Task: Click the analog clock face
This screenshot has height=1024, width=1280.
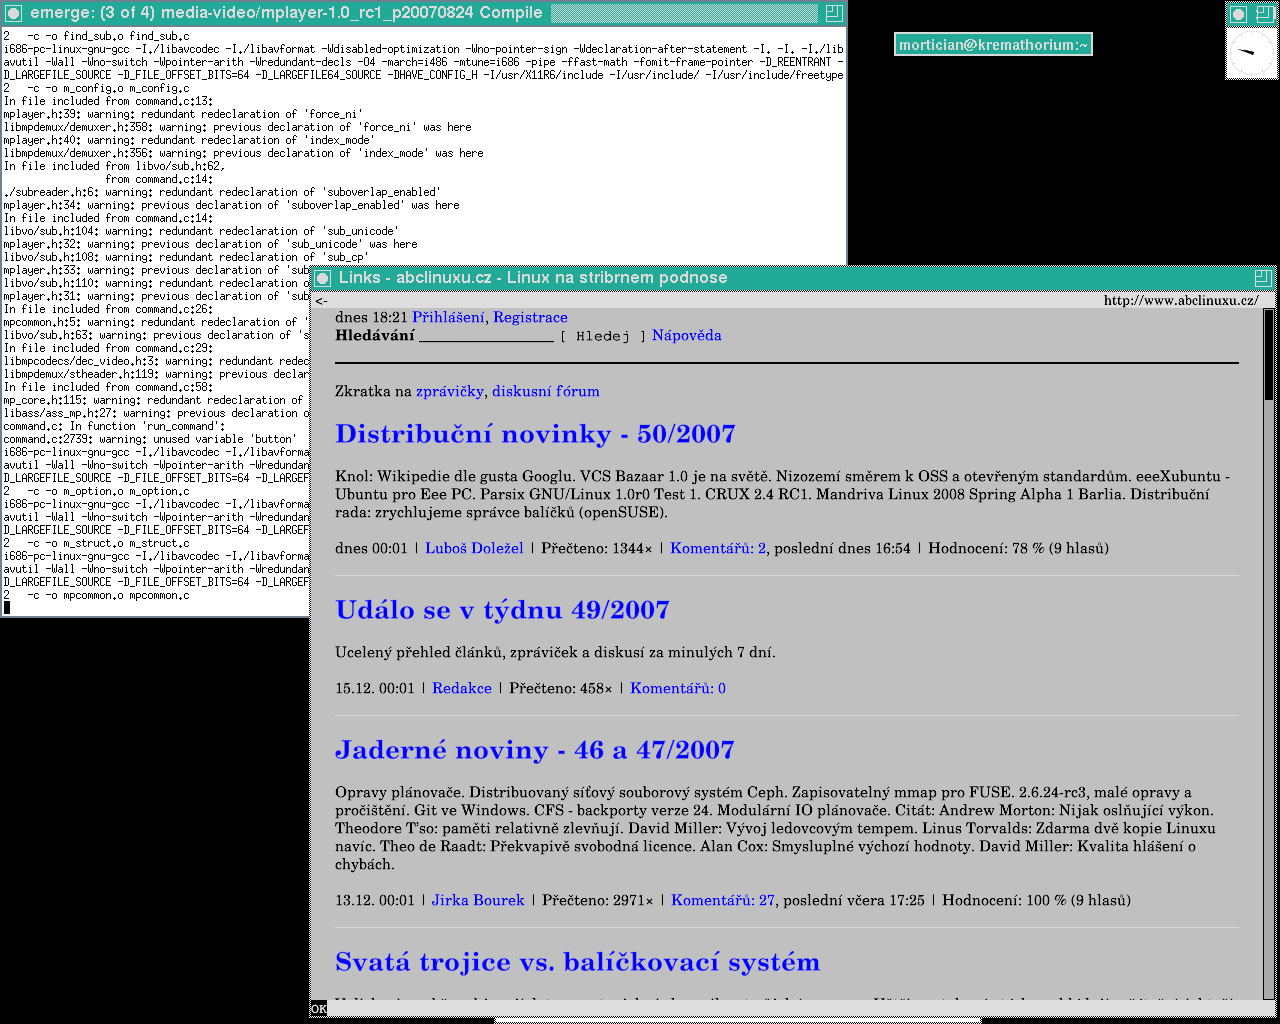Action: [x=1251, y=53]
